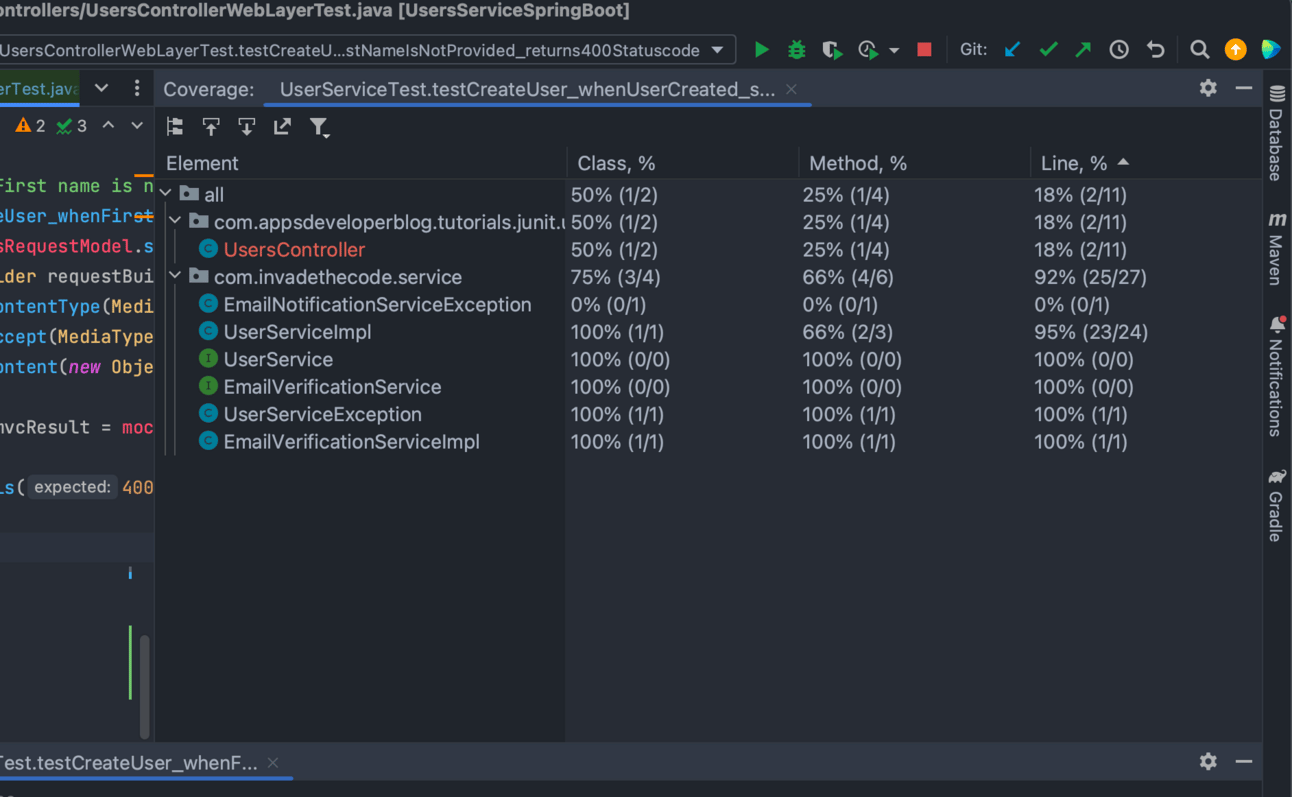Select UserServiceImpl in the coverage tree

pos(297,332)
